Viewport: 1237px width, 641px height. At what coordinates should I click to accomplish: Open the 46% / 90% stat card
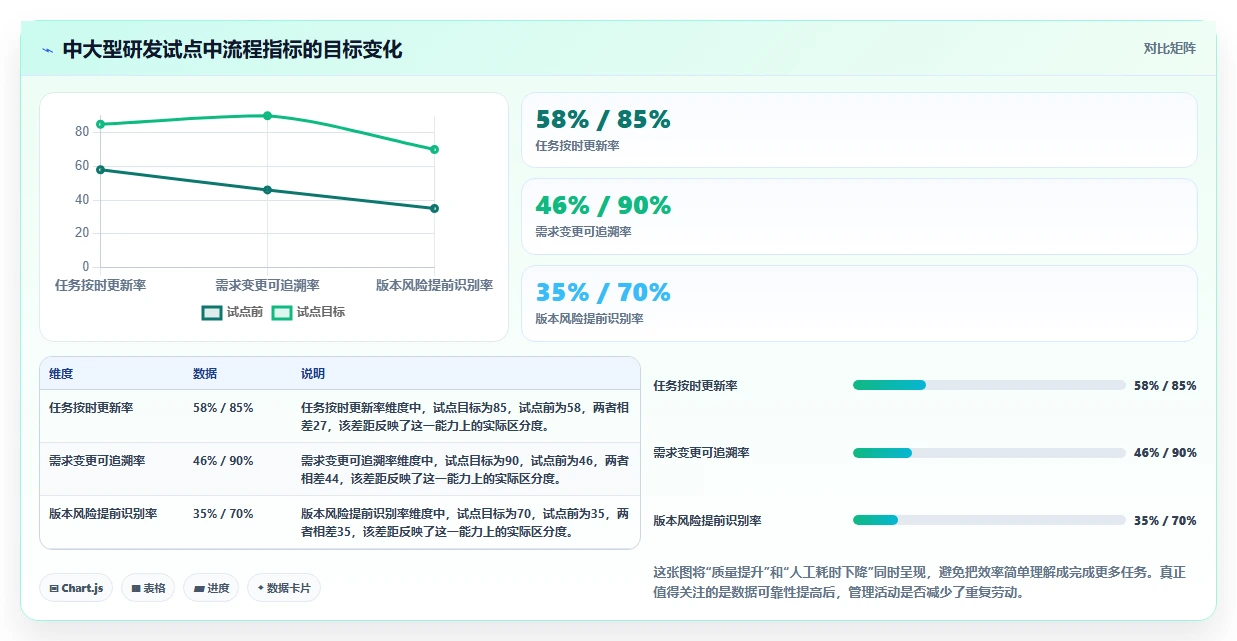pos(859,216)
